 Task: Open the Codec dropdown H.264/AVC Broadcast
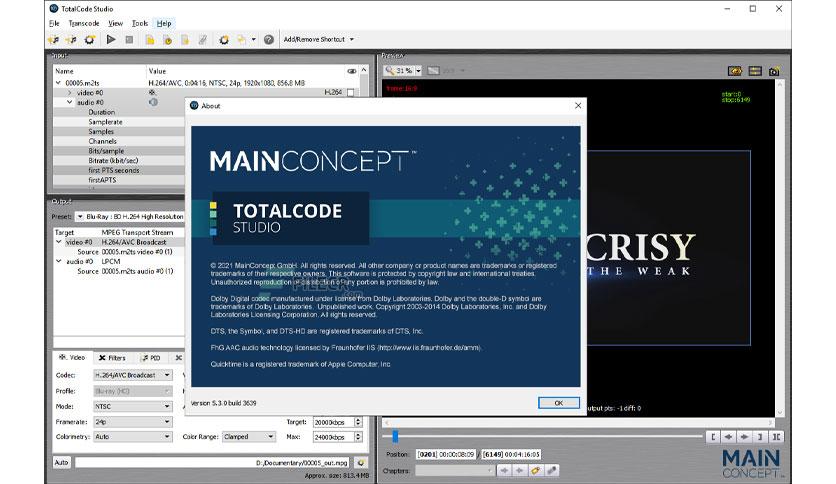[x=133, y=375]
